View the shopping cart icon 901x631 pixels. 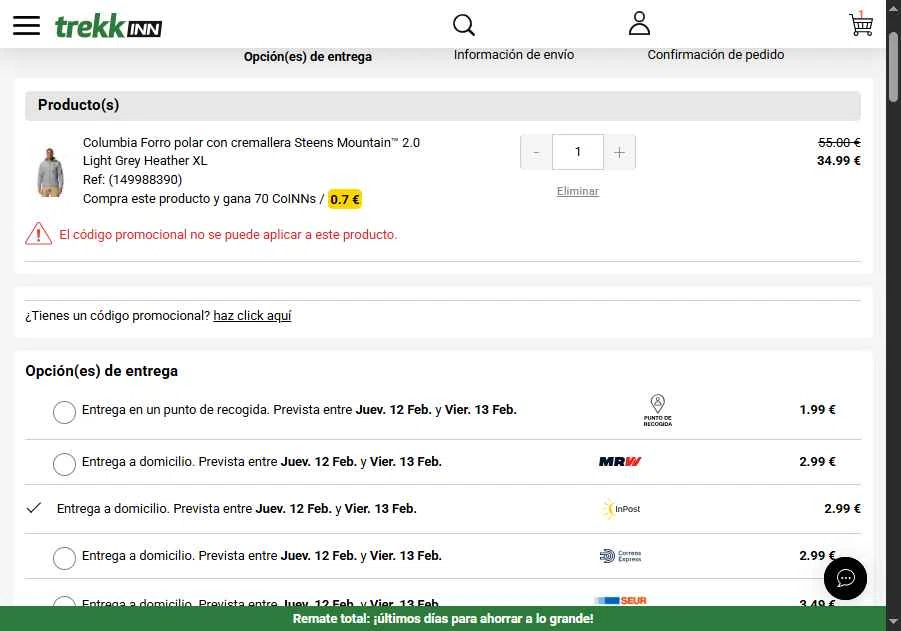(861, 24)
